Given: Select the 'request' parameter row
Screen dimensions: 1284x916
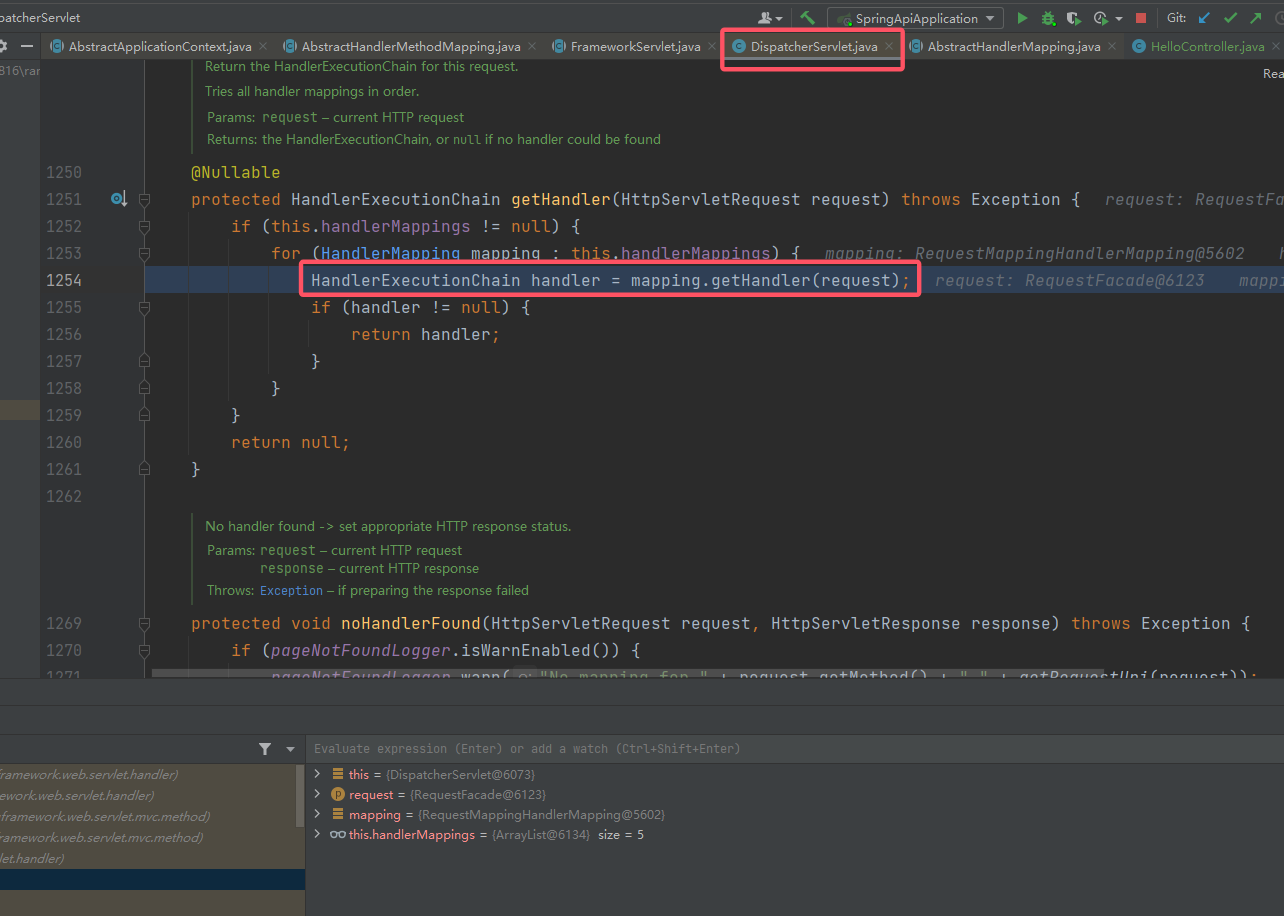Looking at the screenshot, I should (795, 795).
